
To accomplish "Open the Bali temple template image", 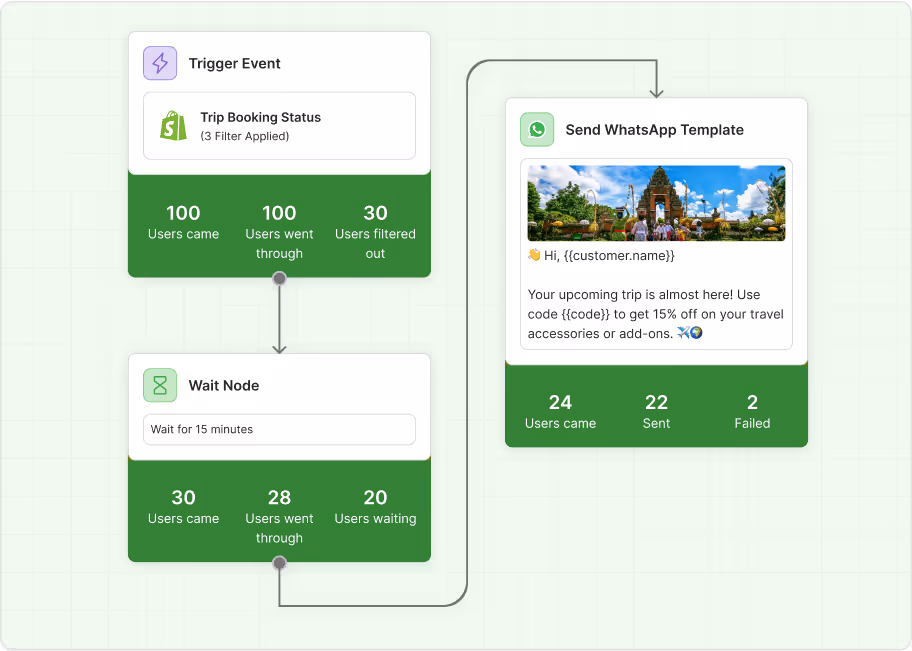I will point(656,203).
